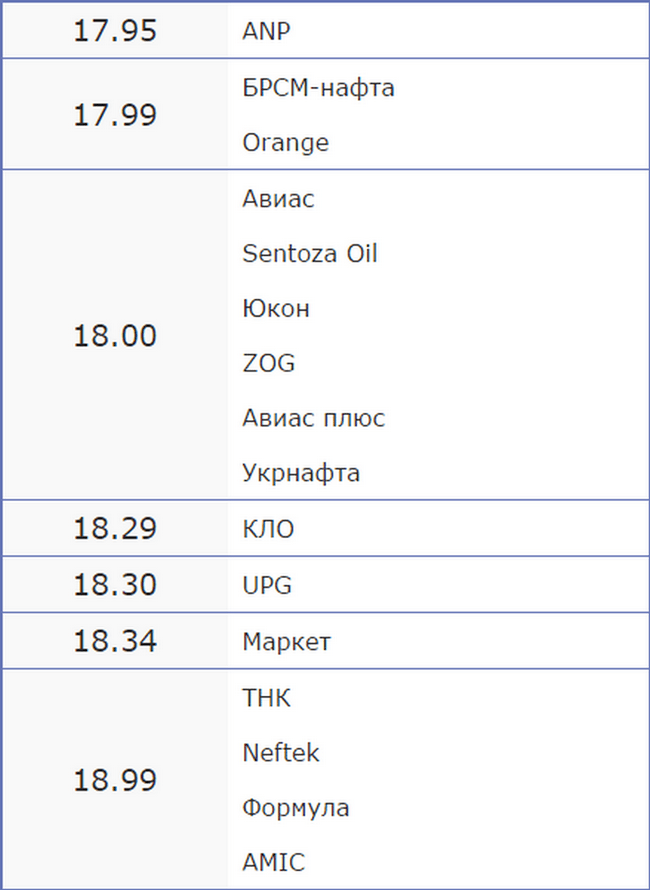Select the 18.99 price cell
Screen dimensions: 650x890
pyautogui.click(x=115, y=780)
